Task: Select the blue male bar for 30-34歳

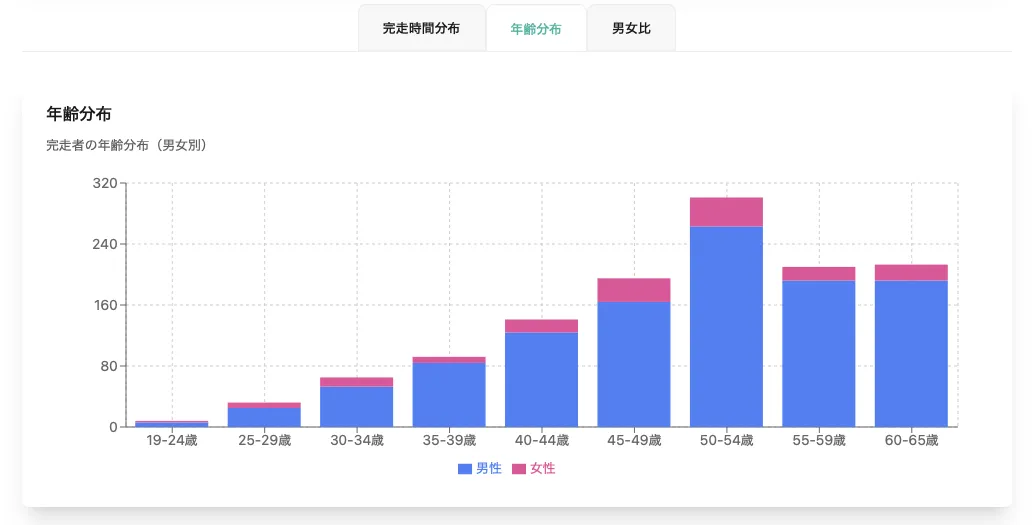Action: pyautogui.click(x=356, y=407)
